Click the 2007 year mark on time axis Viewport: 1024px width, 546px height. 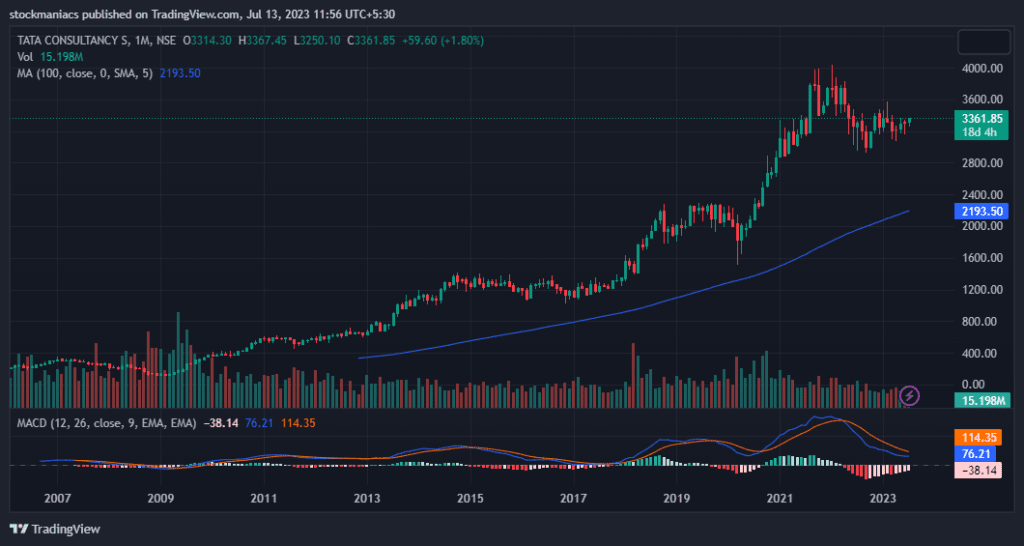point(57,498)
